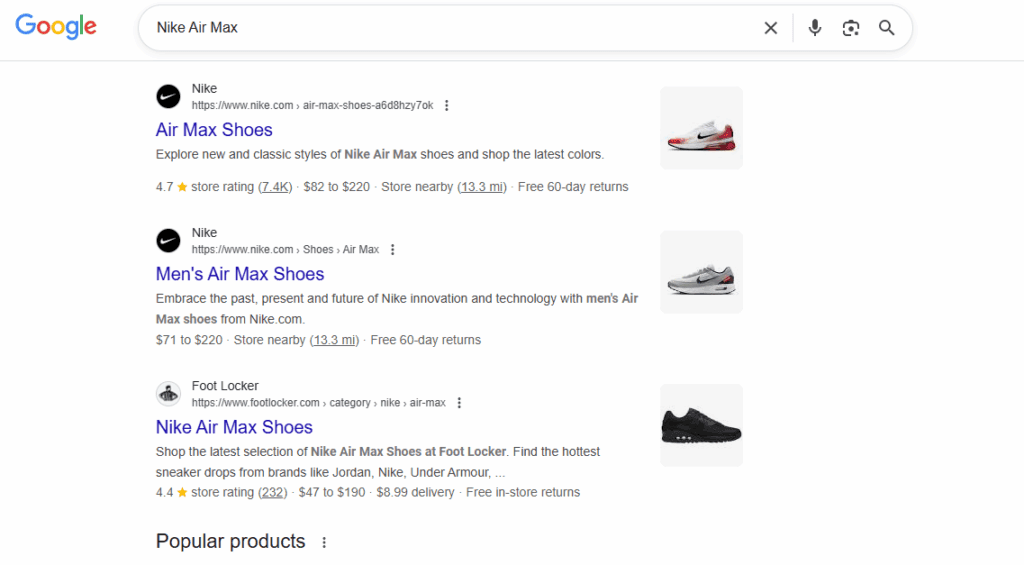Click Nike swoosh favicon of Air Max Shoes result

pyautogui.click(x=168, y=97)
